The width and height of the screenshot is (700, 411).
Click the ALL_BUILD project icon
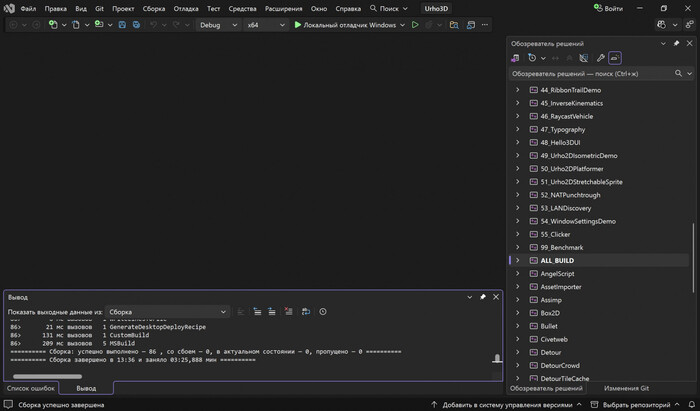[532, 260]
